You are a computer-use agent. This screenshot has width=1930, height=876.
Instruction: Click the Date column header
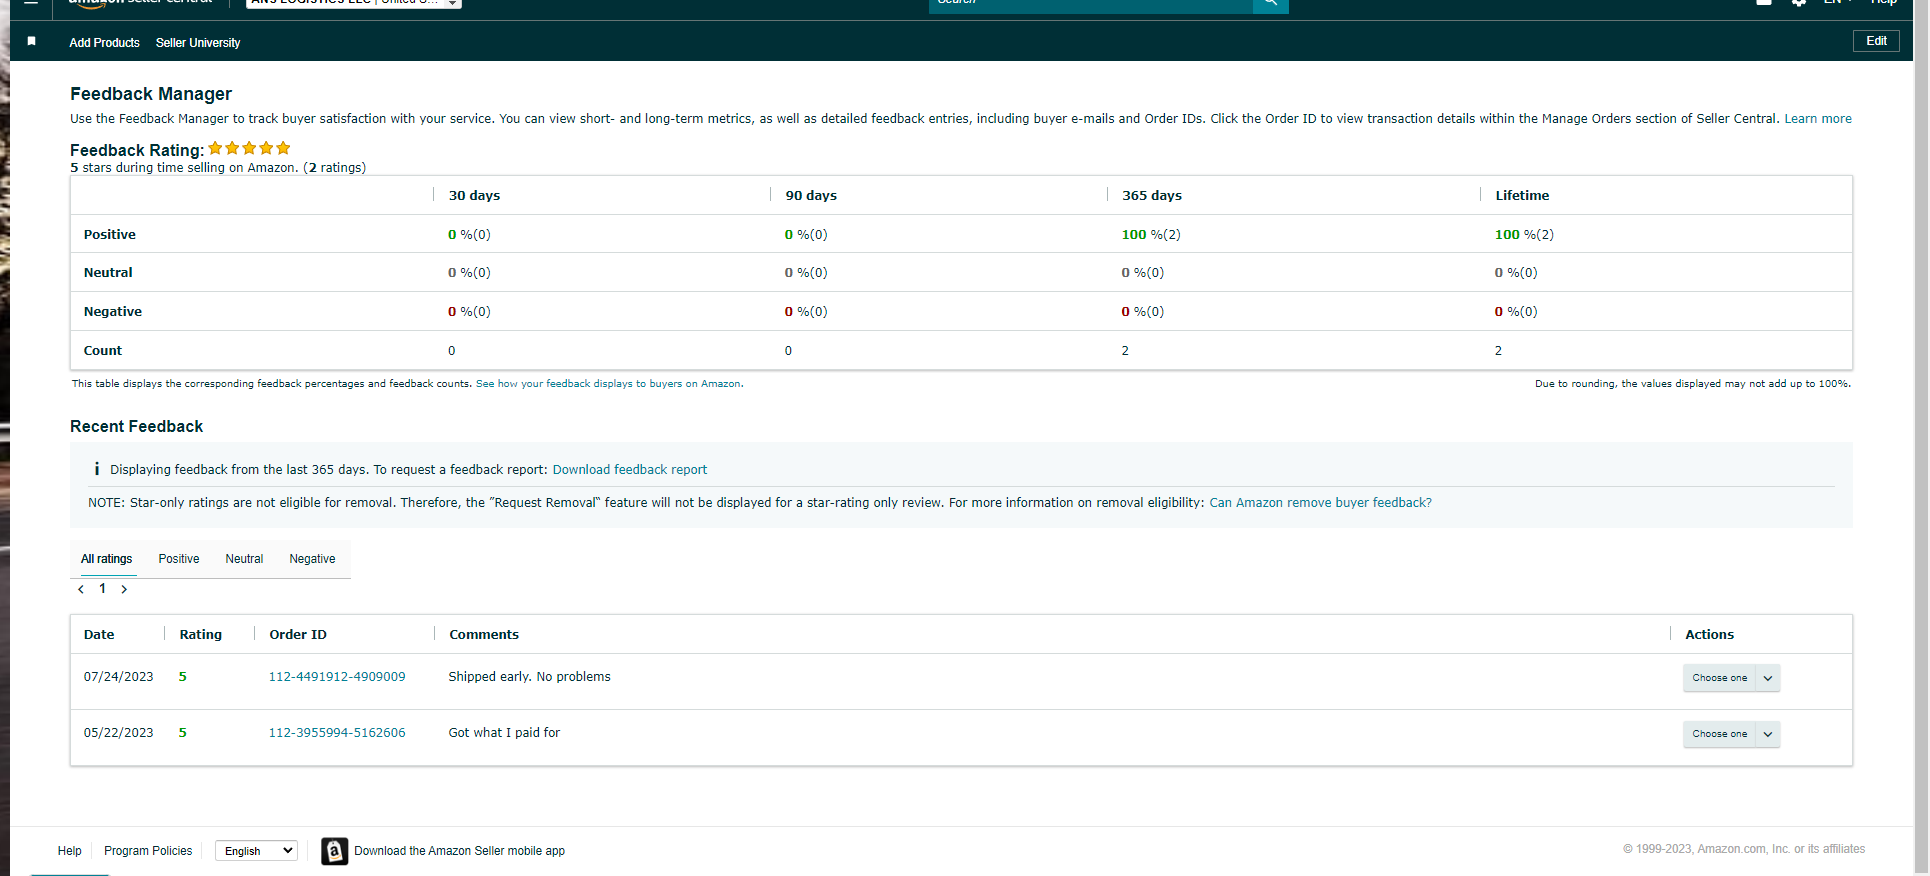point(99,635)
